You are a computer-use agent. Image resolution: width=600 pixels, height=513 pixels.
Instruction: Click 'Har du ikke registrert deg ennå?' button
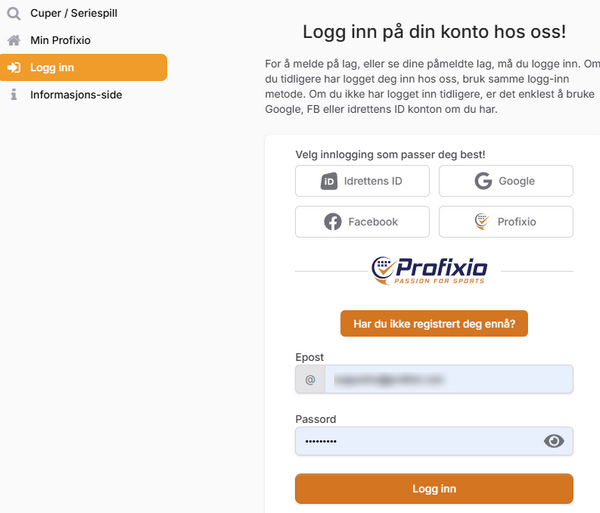[434, 323]
